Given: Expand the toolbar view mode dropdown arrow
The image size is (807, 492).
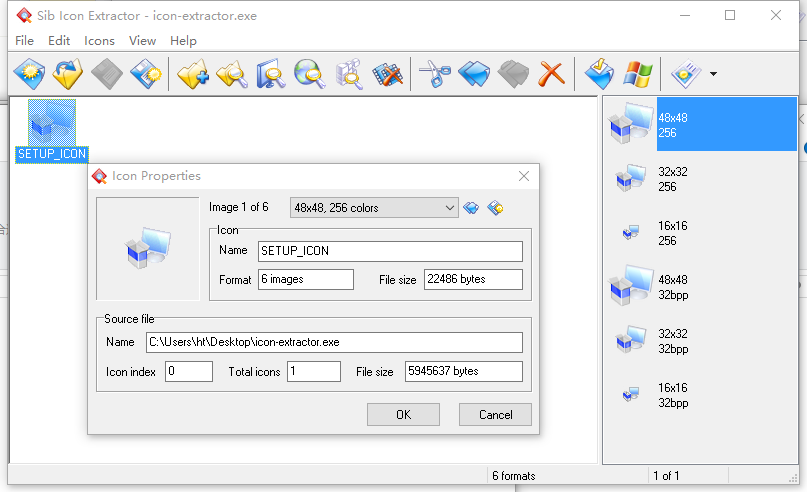Looking at the screenshot, I should tap(713, 74).
